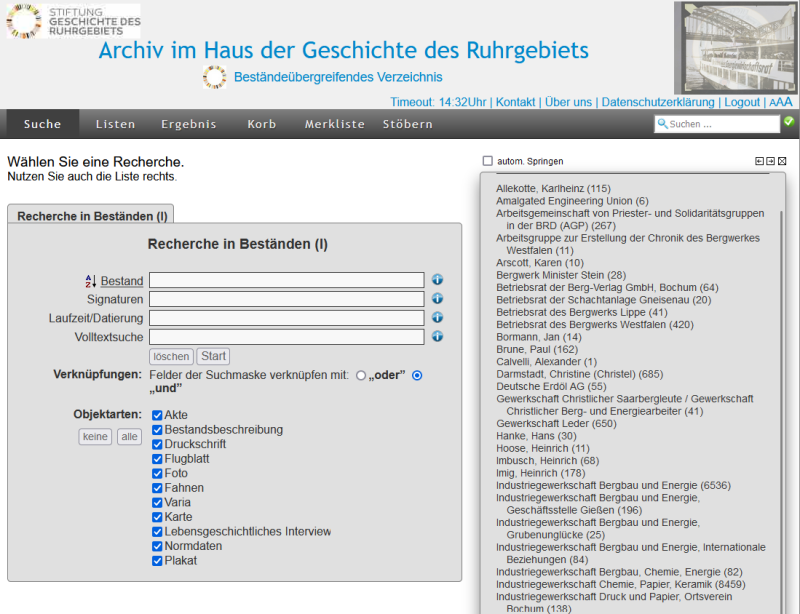Click the alle button under Objektarten
Screen dimensions: 800x614
[x=129, y=437]
